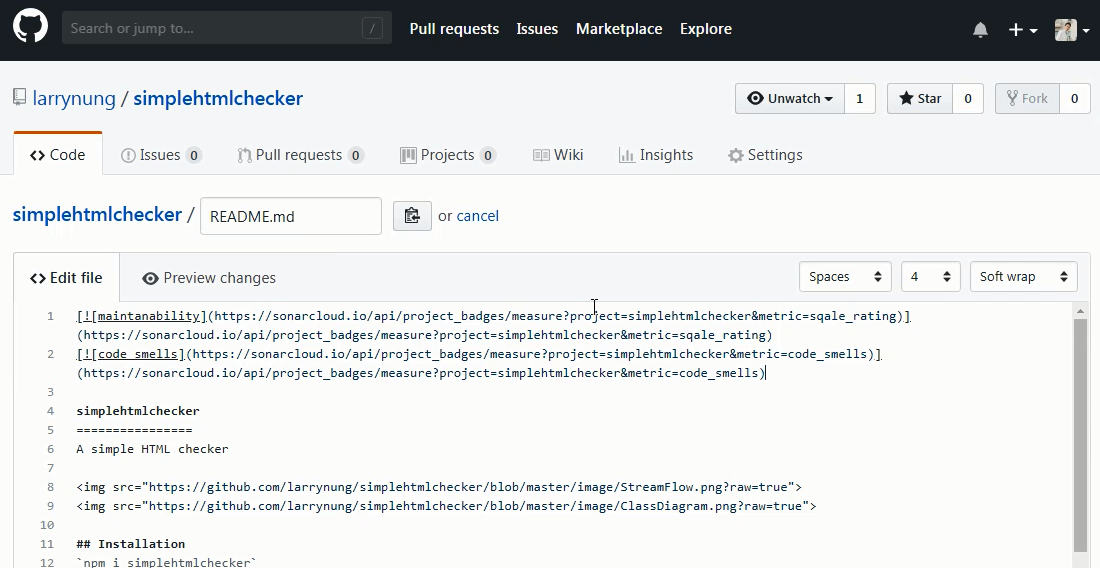
Task: Open Explore in top navigation
Action: pyautogui.click(x=706, y=29)
